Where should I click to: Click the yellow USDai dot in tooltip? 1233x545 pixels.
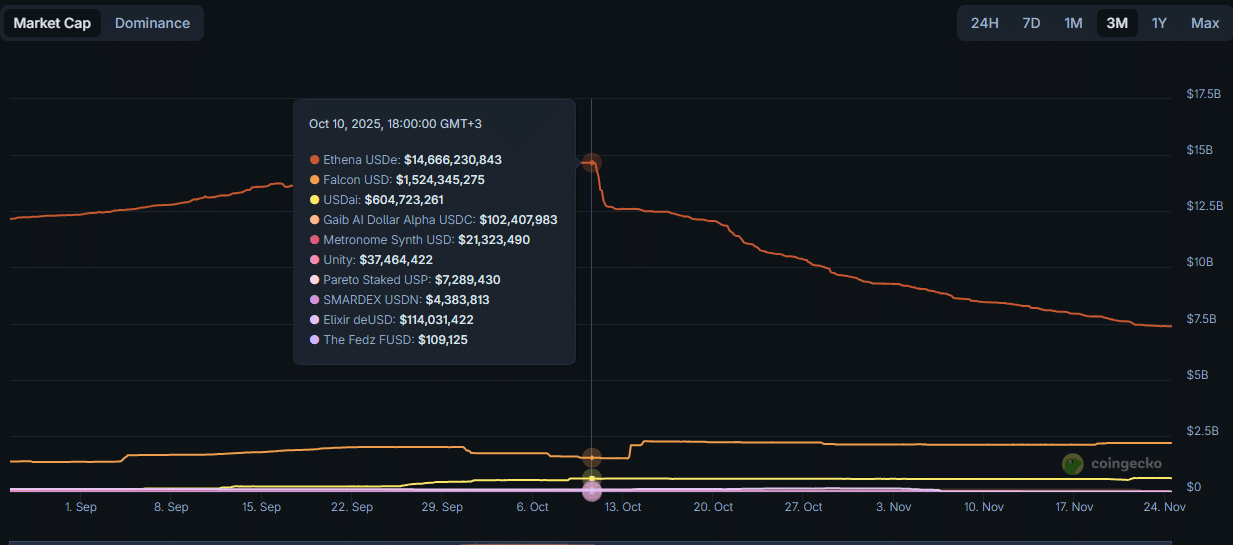pos(315,200)
